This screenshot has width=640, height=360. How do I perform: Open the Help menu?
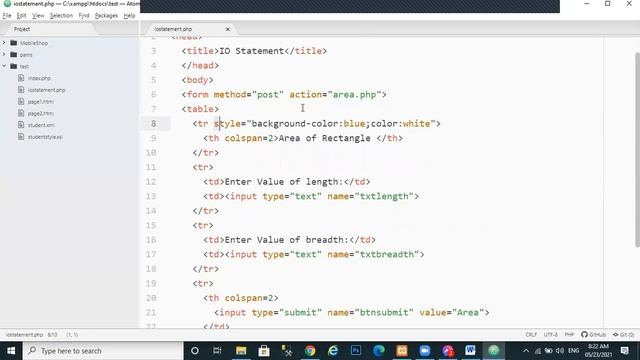pyautogui.click(x=129, y=16)
